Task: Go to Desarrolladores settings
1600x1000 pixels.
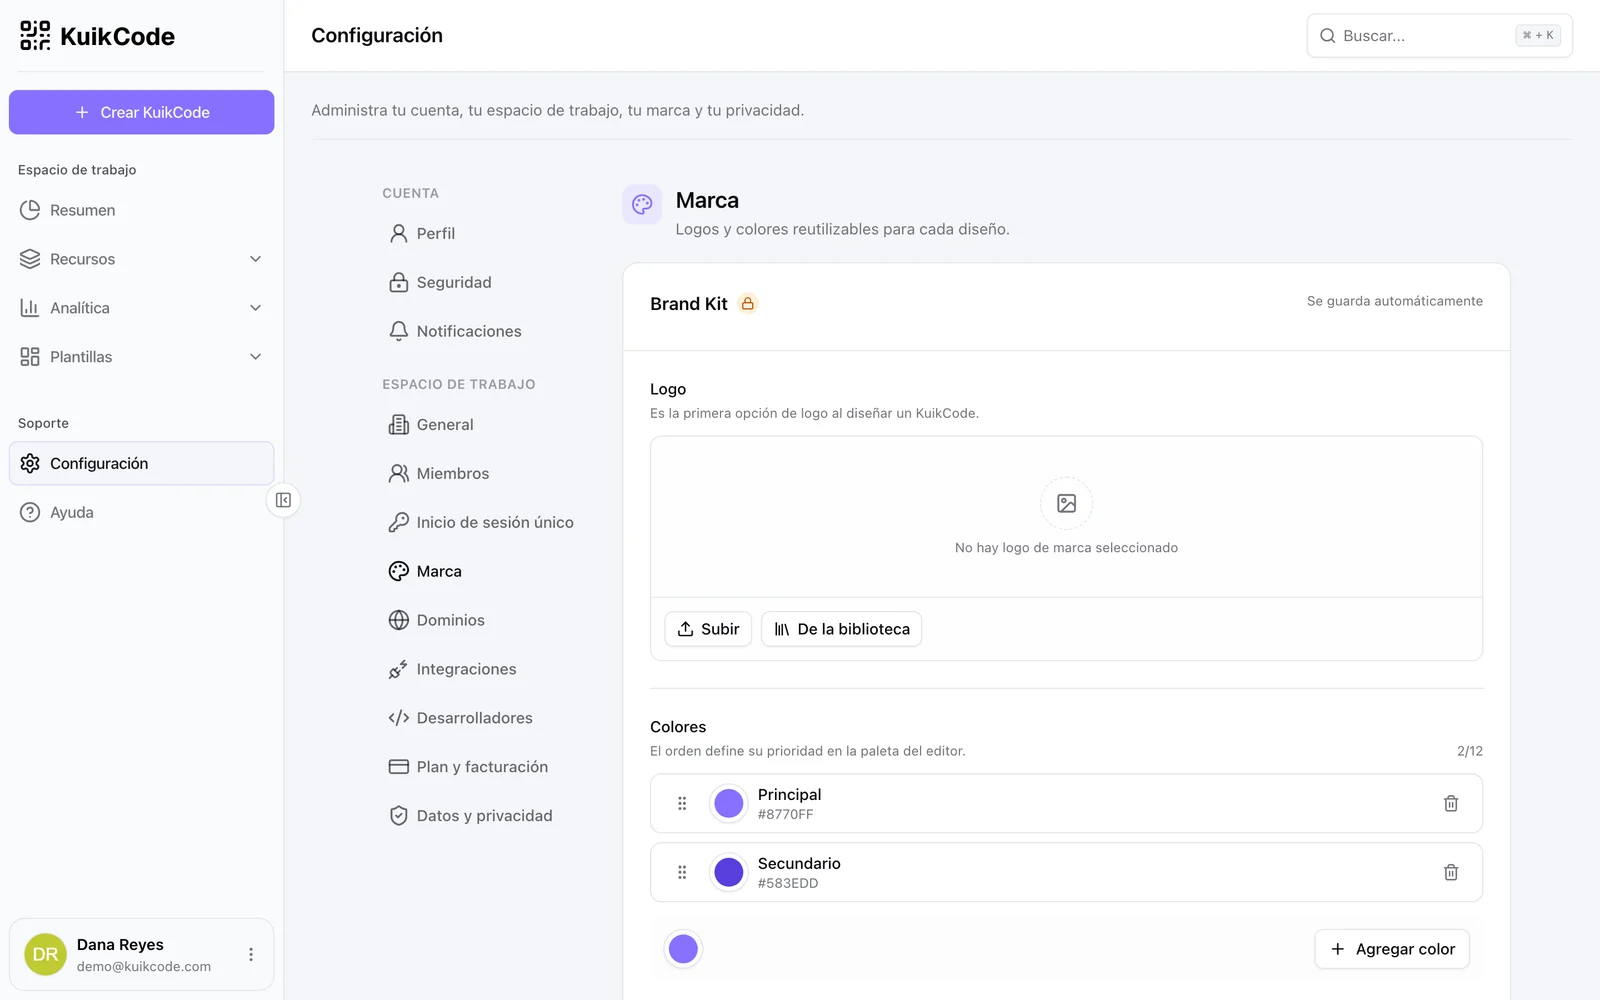Action: point(461,718)
